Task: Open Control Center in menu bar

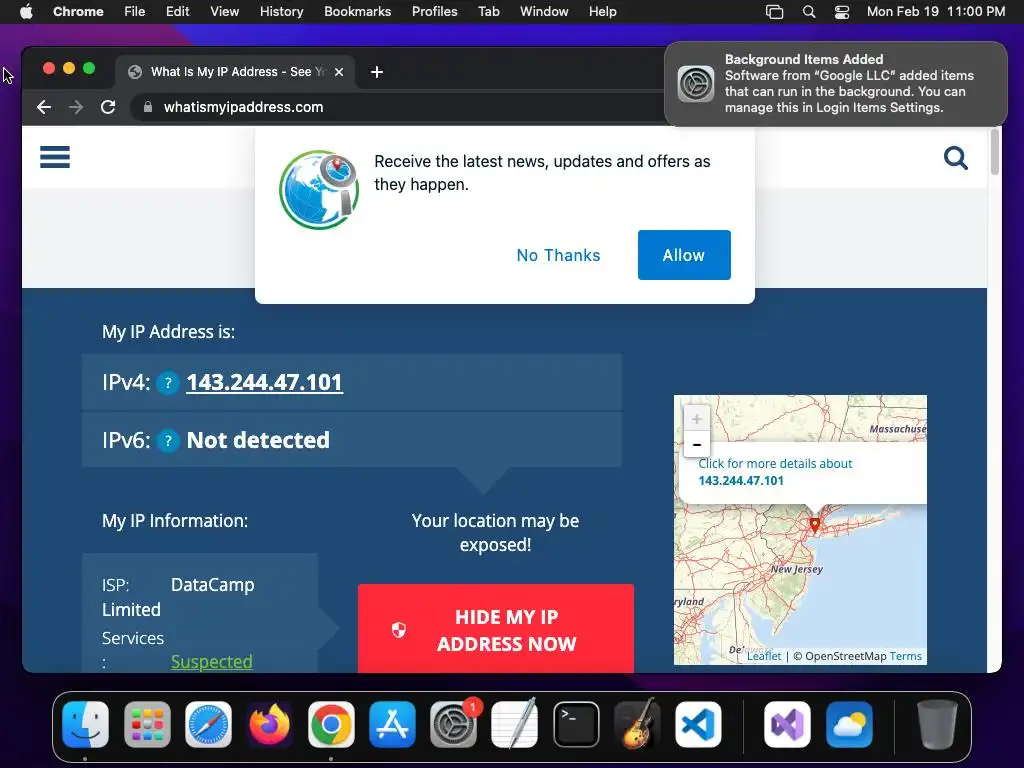Action: coord(842,12)
